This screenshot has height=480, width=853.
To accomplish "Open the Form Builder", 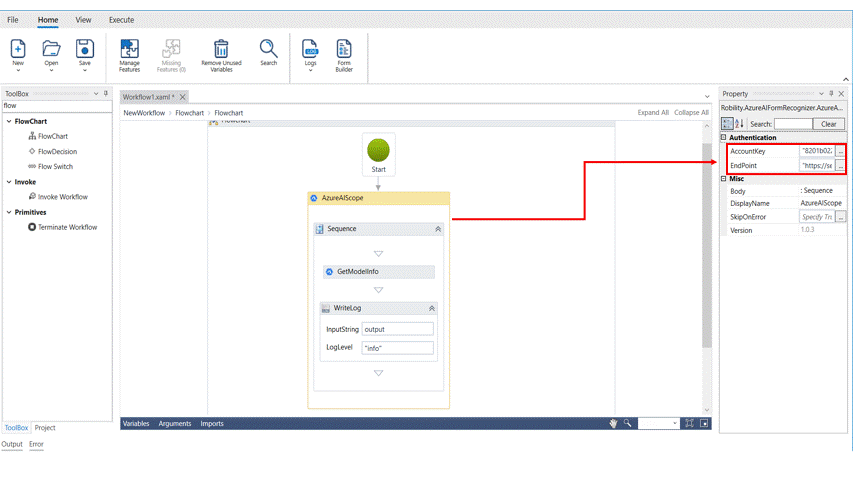I will 343,49.
